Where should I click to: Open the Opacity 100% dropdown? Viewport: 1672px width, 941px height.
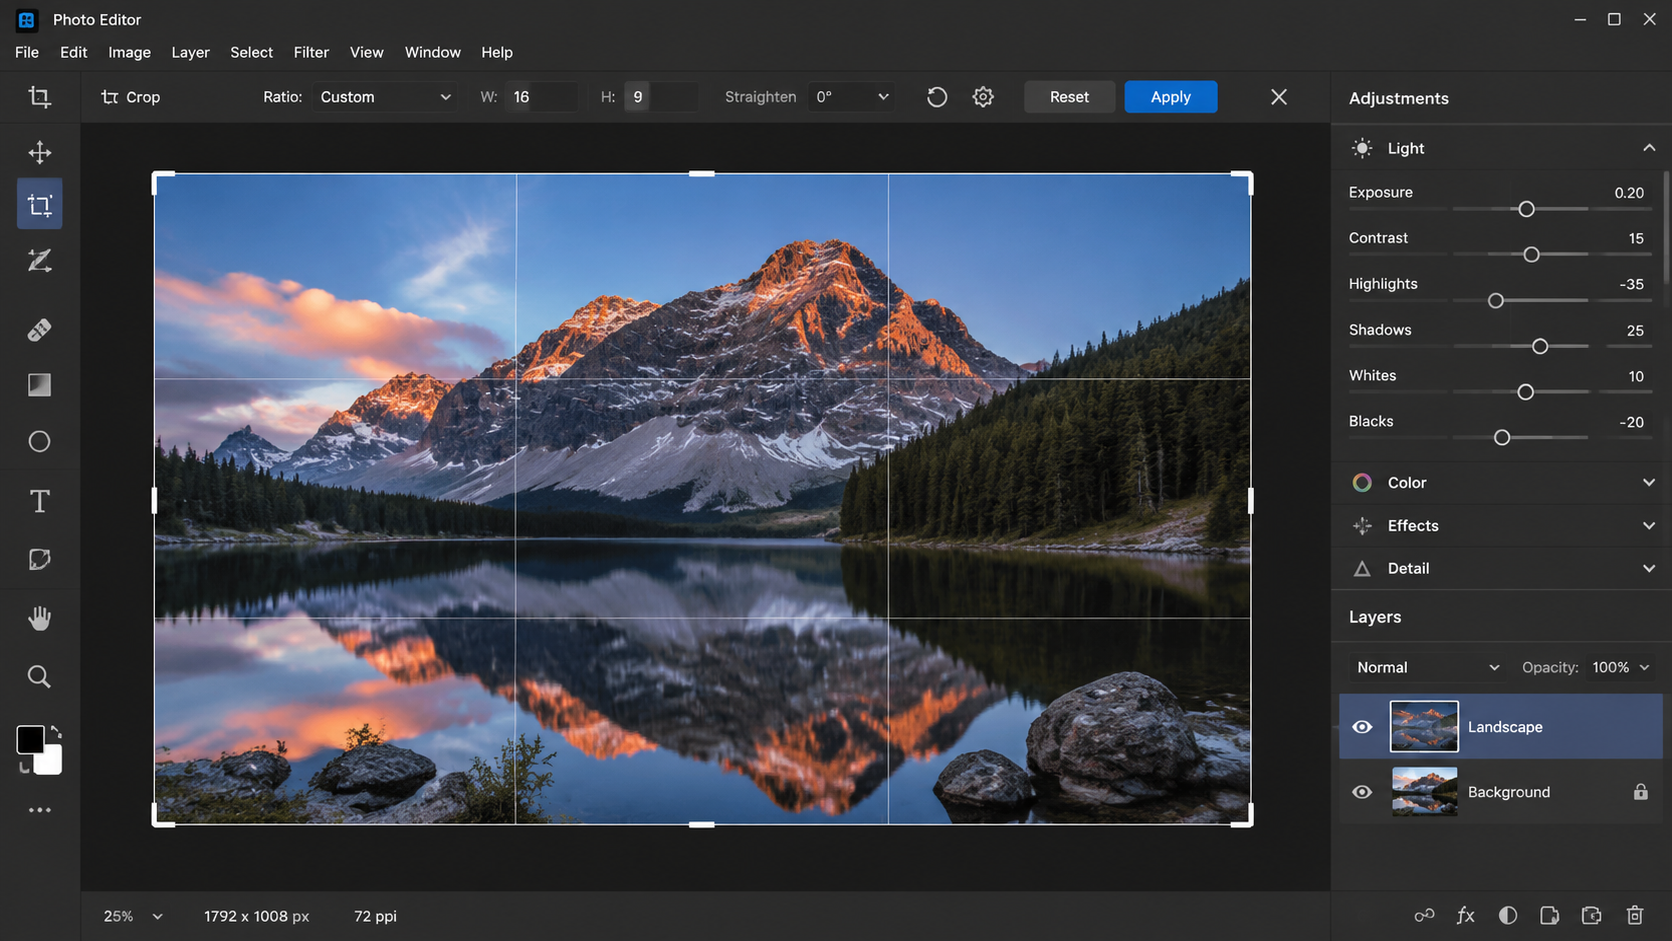pyautogui.click(x=1620, y=667)
